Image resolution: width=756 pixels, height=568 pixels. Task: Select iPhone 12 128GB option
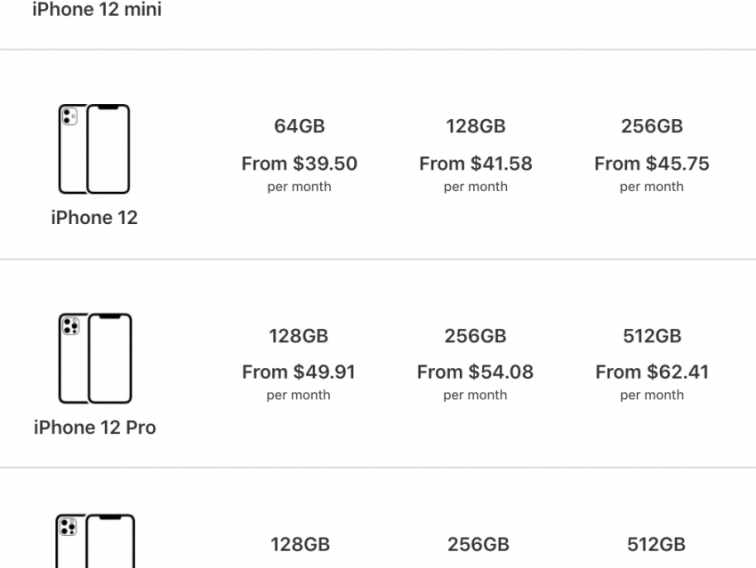click(x=475, y=126)
